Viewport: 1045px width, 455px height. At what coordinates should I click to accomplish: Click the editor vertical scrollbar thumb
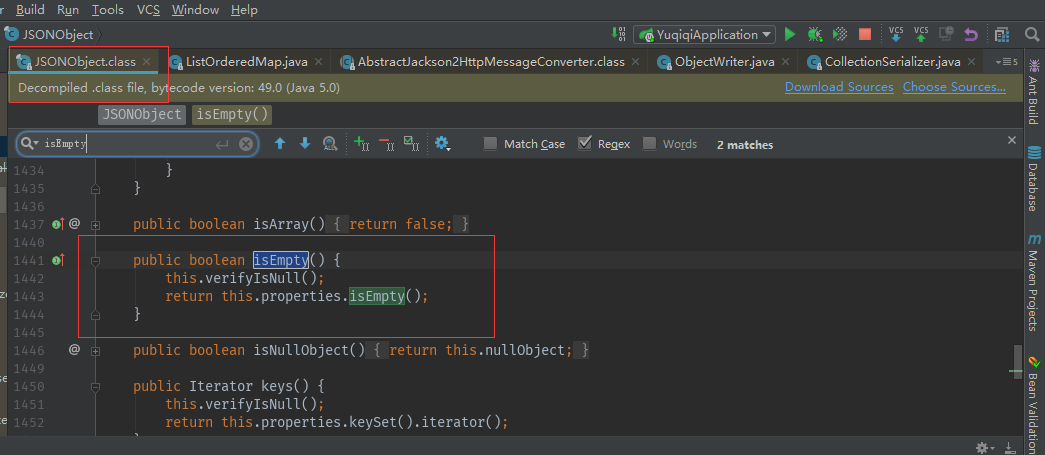(1016, 362)
